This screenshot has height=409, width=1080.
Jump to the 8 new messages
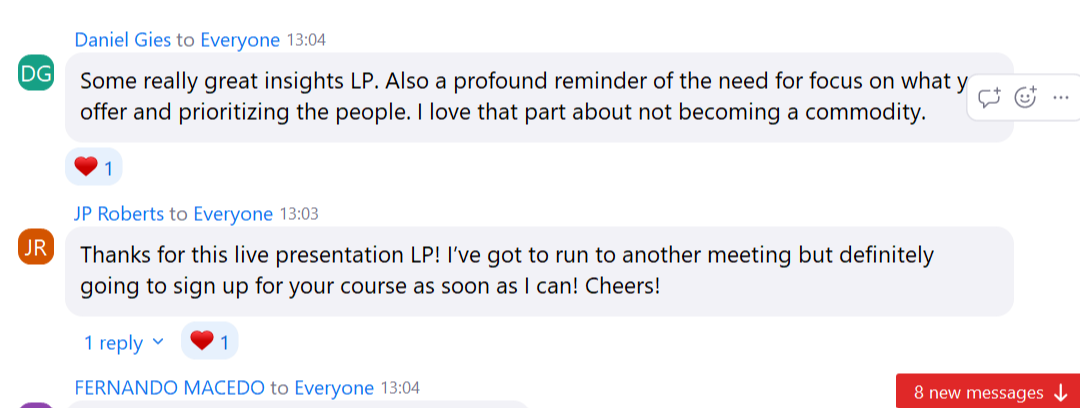click(987, 392)
